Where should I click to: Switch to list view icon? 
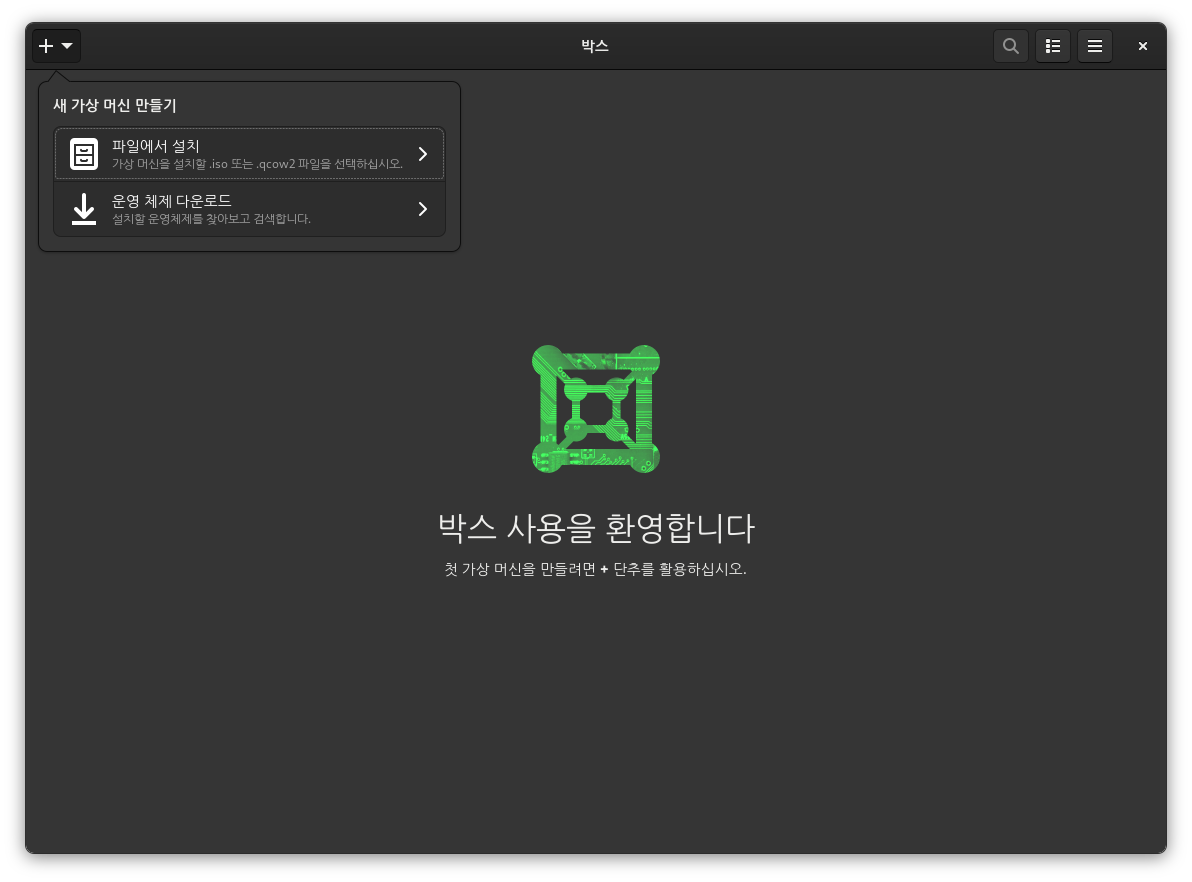click(1053, 46)
